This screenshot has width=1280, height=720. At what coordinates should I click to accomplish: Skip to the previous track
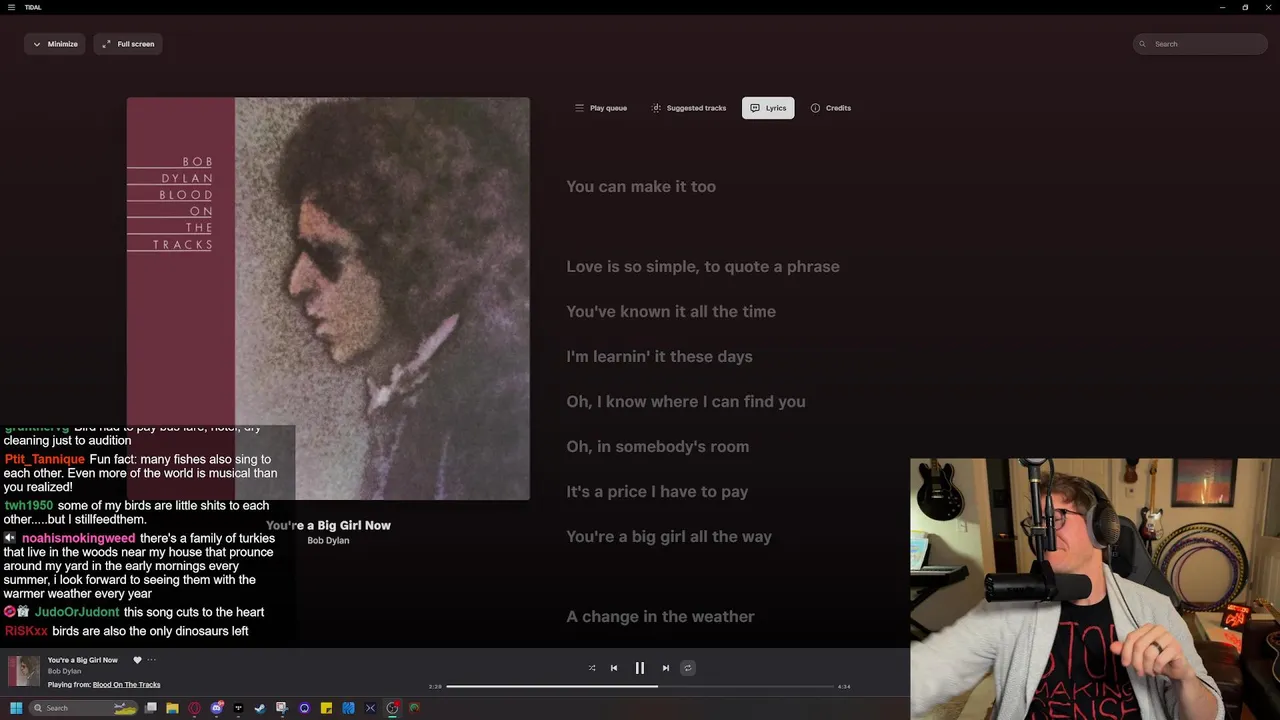pyautogui.click(x=614, y=668)
